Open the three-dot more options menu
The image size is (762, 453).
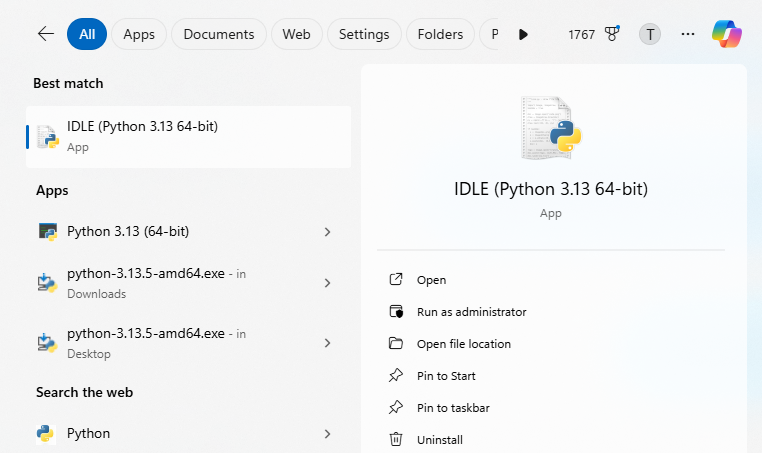pos(687,34)
